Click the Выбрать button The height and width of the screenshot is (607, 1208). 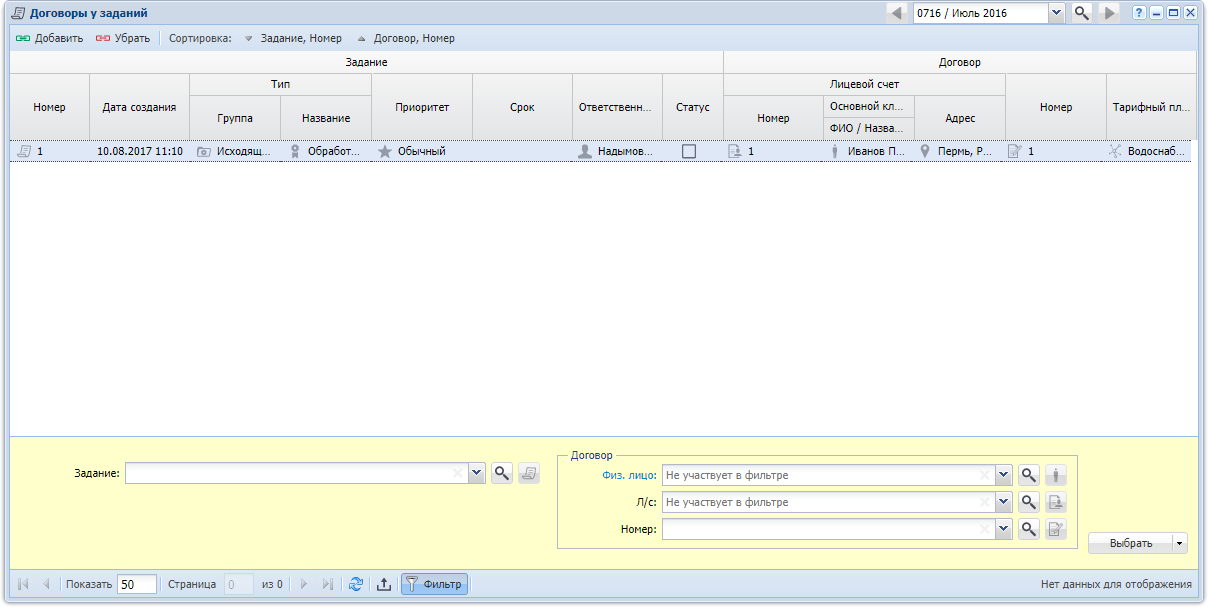[1131, 543]
